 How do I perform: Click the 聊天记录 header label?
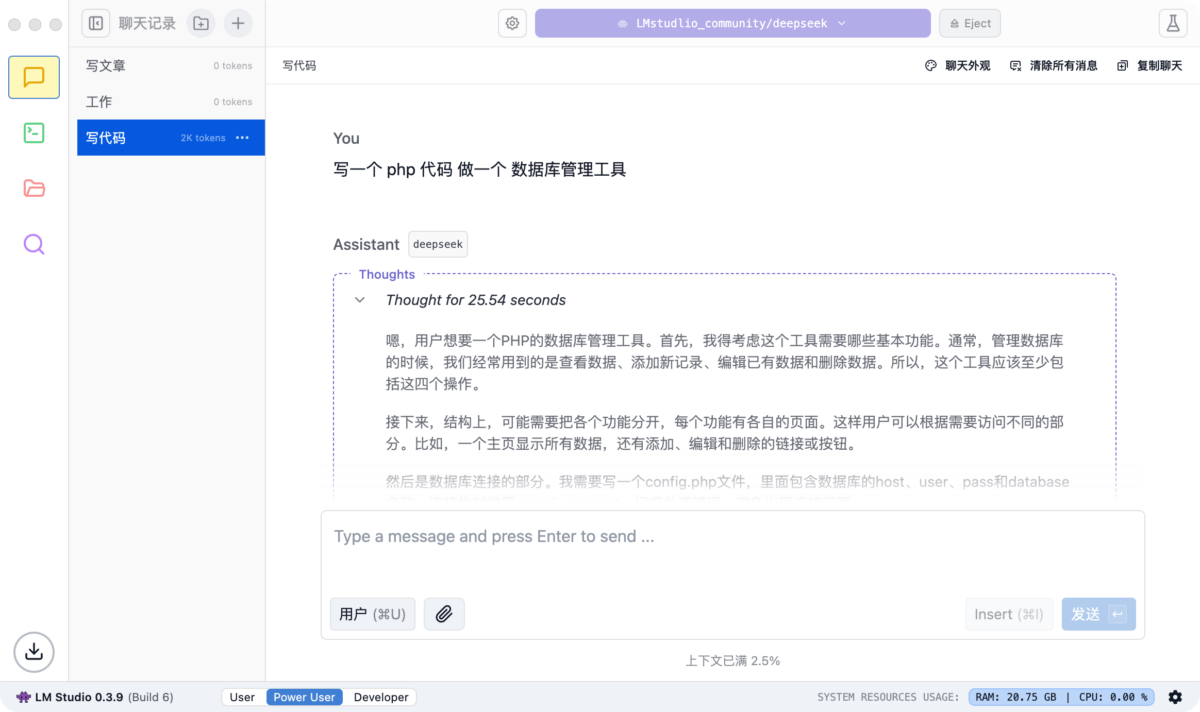click(147, 23)
